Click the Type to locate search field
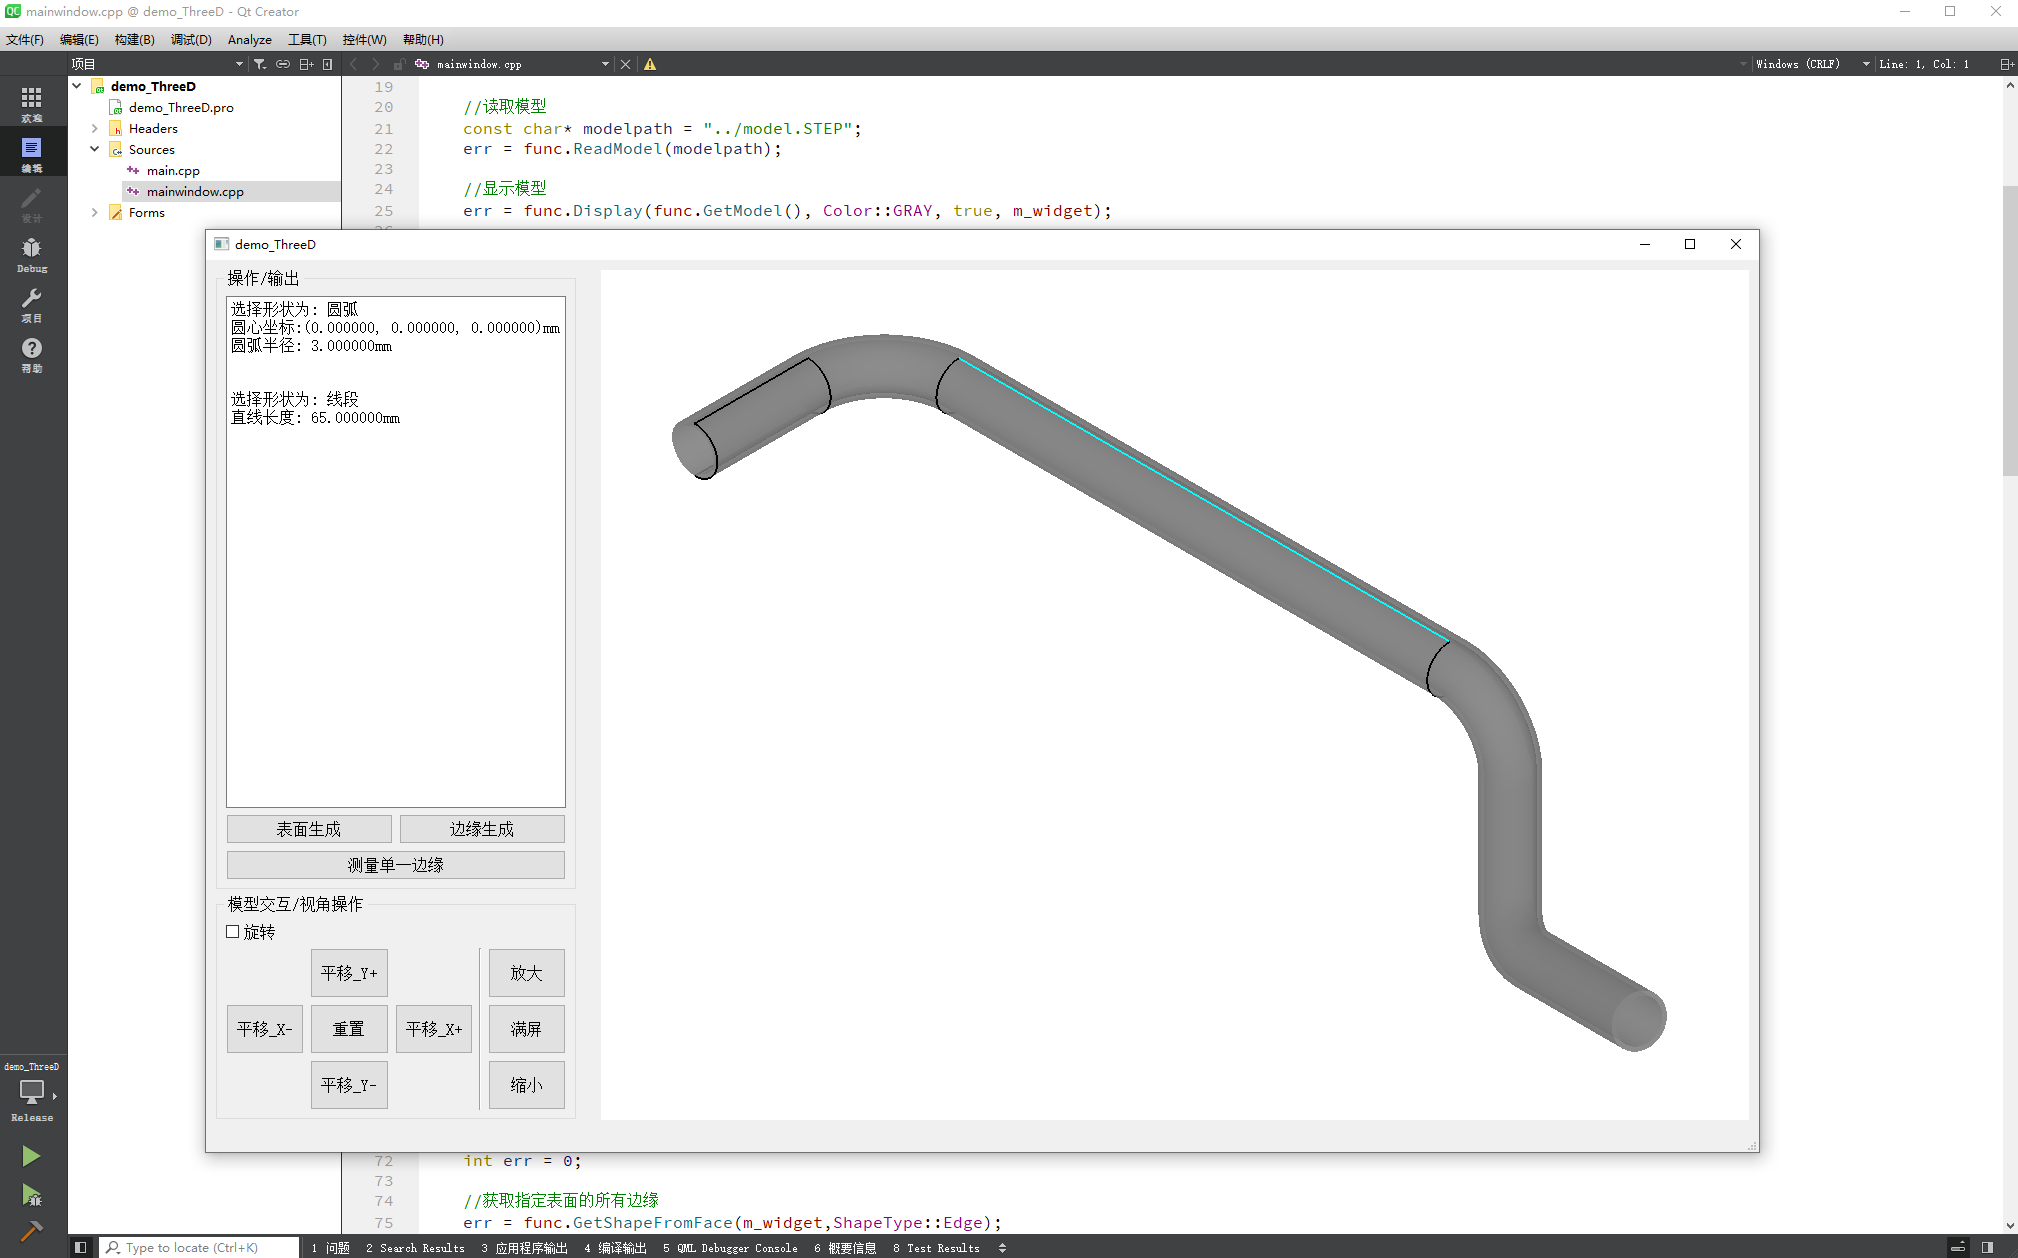Image resolution: width=2018 pixels, height=1258 pixels. click(200, 1247)
